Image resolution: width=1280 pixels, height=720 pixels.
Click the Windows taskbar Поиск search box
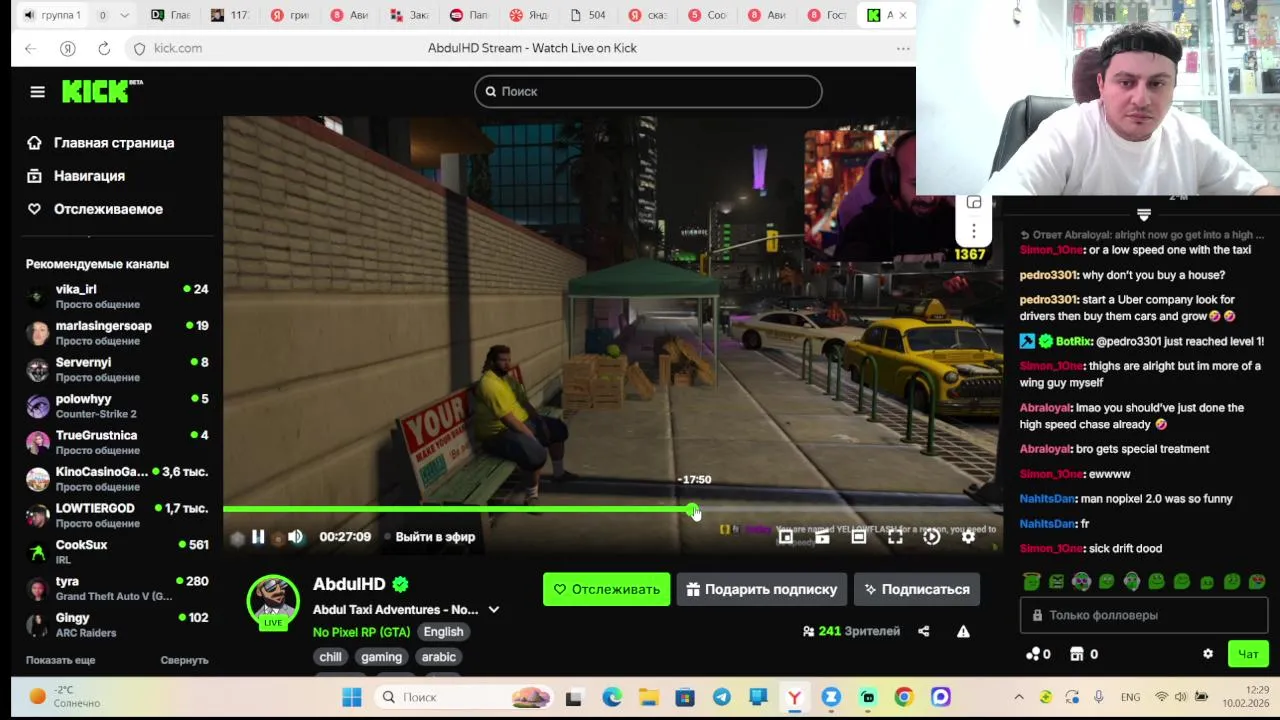pos(466,697)
